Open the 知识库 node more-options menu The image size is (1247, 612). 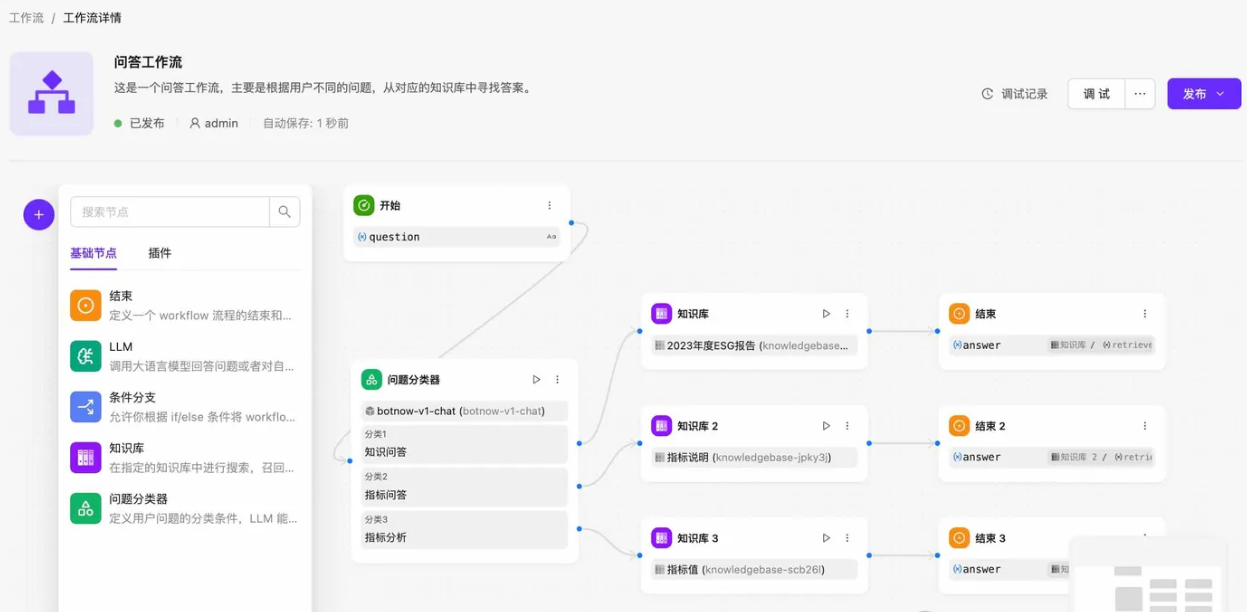(847, 313)
